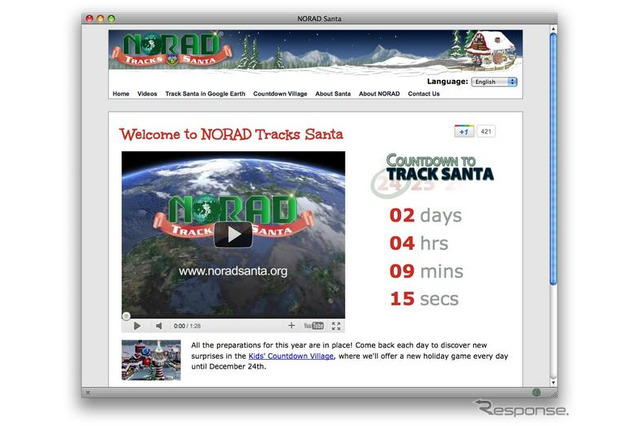Open the Language dropdown set to English
The height and width of the screenshot is (426, 640).
tap(494, 82)
